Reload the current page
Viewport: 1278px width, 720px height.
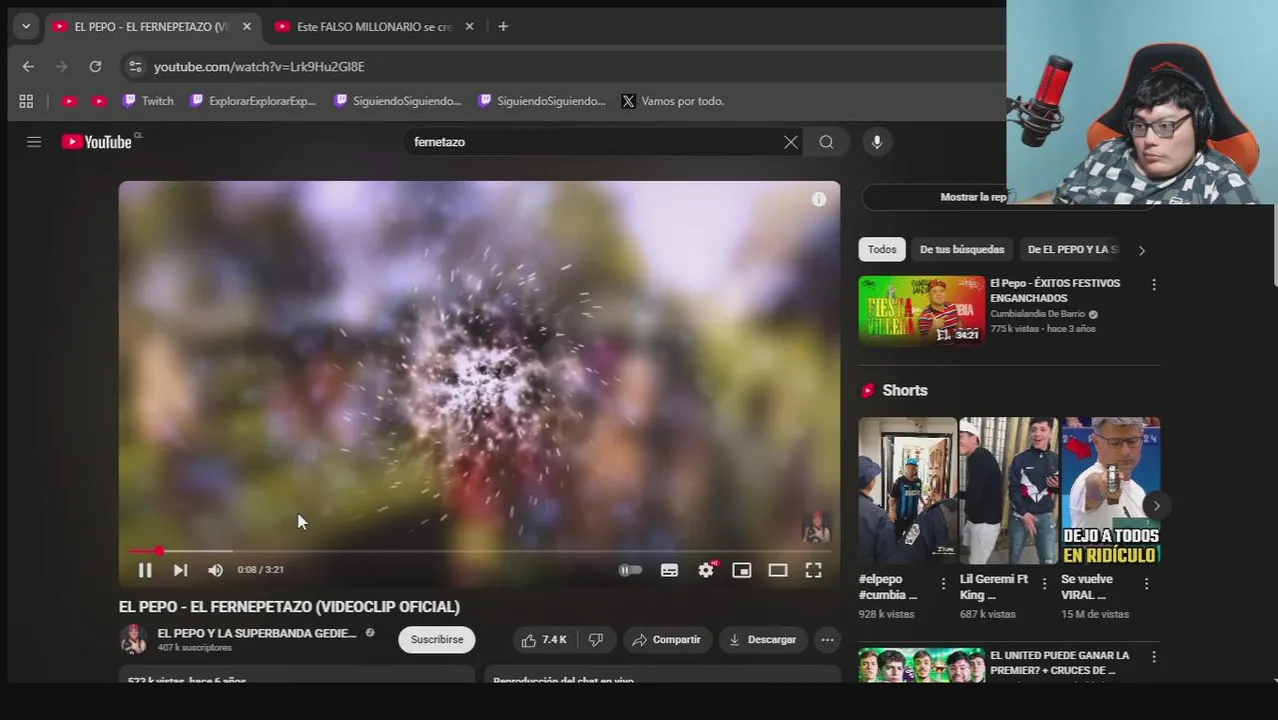tap(95, 67)
